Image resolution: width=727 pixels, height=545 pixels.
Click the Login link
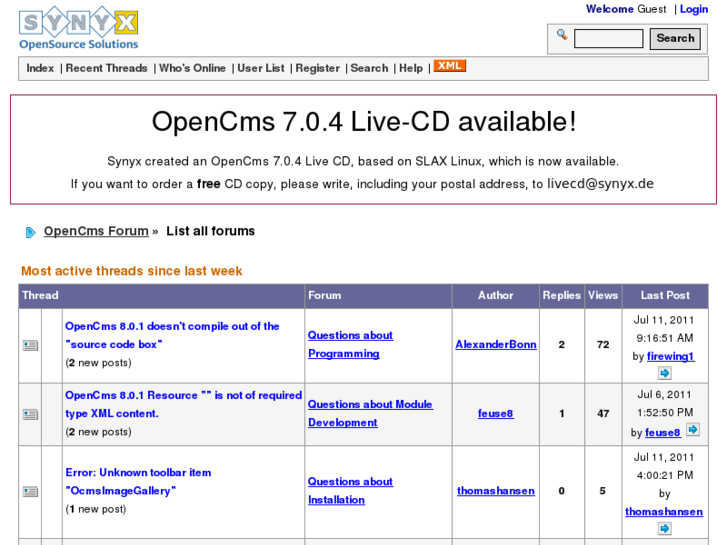tap(694, 9)
